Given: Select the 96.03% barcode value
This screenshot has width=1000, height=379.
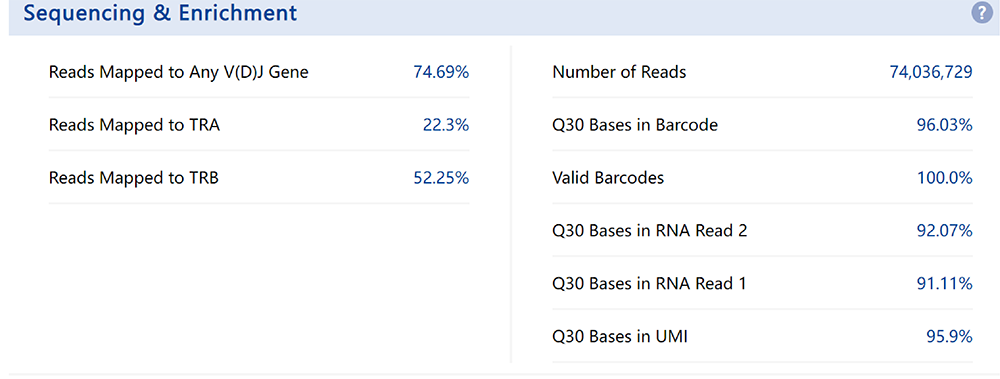Looking at the screenshot, I should [945, 125].
